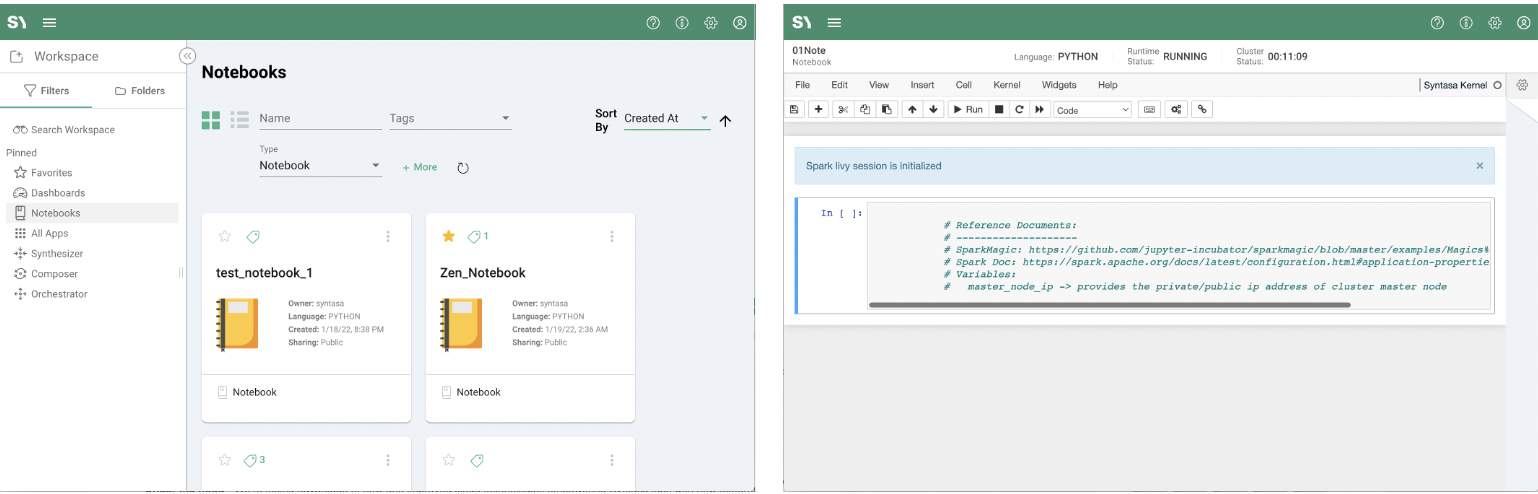Switch to the Folders tab

pos(139,91)
